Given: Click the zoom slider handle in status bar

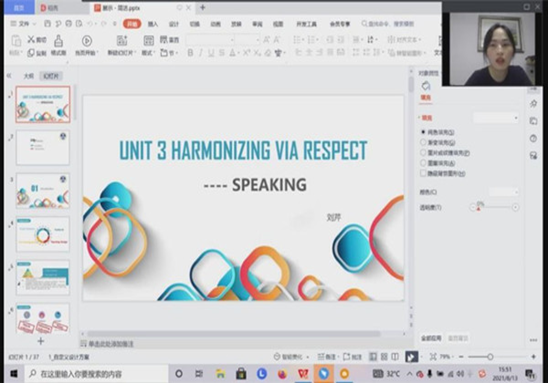Looking at the screenshot, I should (490, 357).
